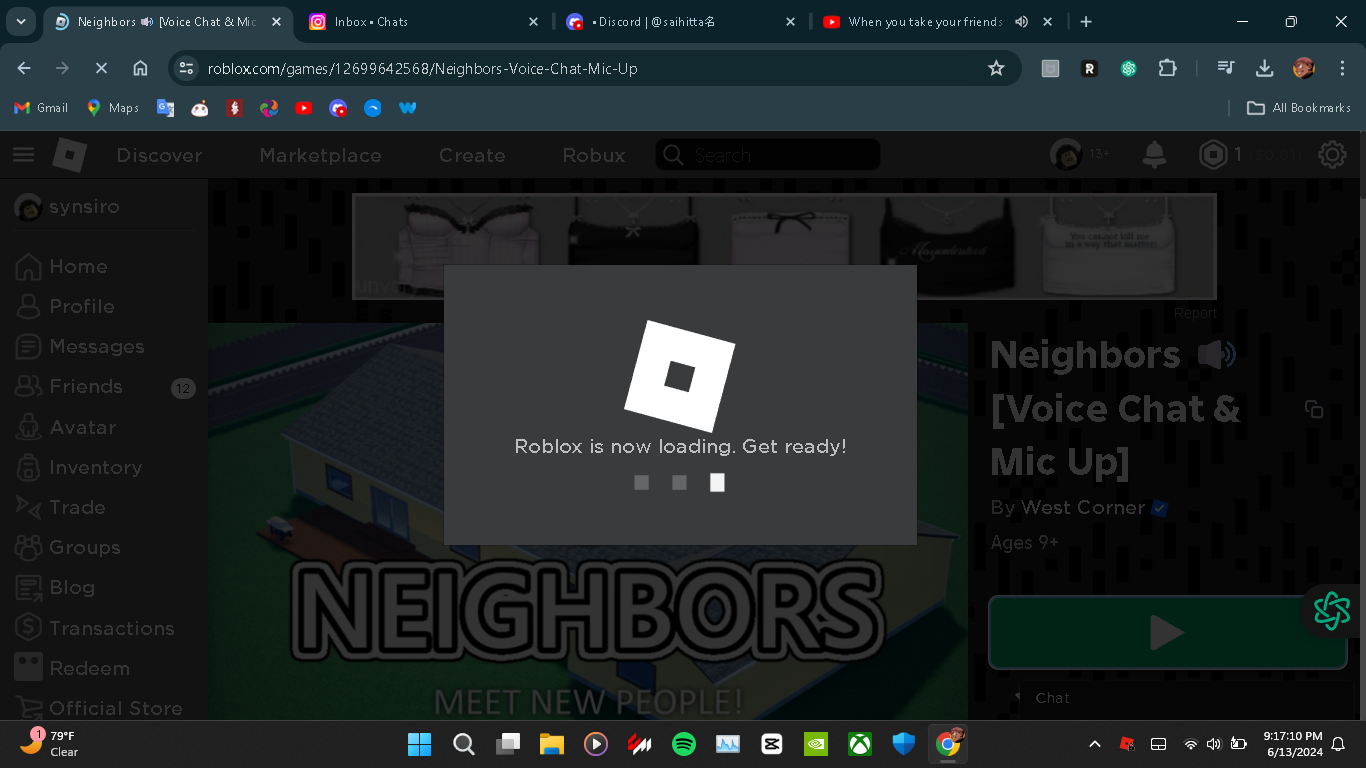Open Chrome home page button
The height and width of the screenshot is (768, 1366).
tap(140, 68)
